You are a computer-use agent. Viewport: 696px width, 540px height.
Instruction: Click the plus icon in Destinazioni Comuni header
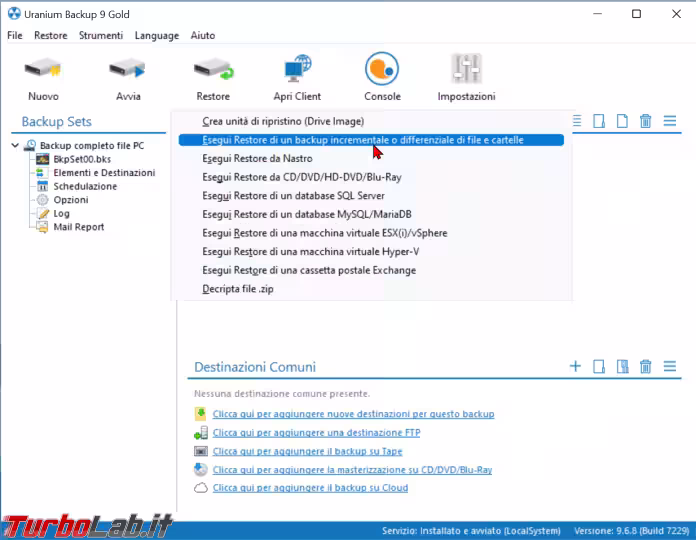pos(575,366)
